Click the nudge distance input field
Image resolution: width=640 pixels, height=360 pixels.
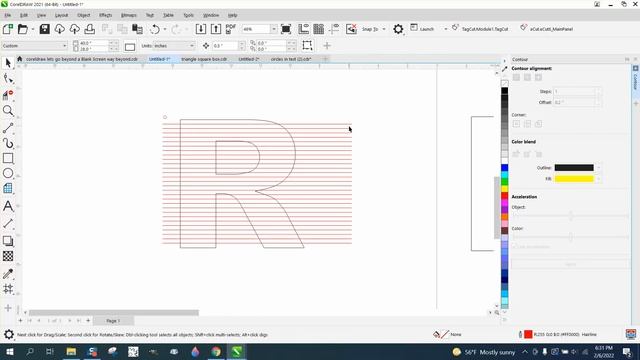click(x=225, y=46)
